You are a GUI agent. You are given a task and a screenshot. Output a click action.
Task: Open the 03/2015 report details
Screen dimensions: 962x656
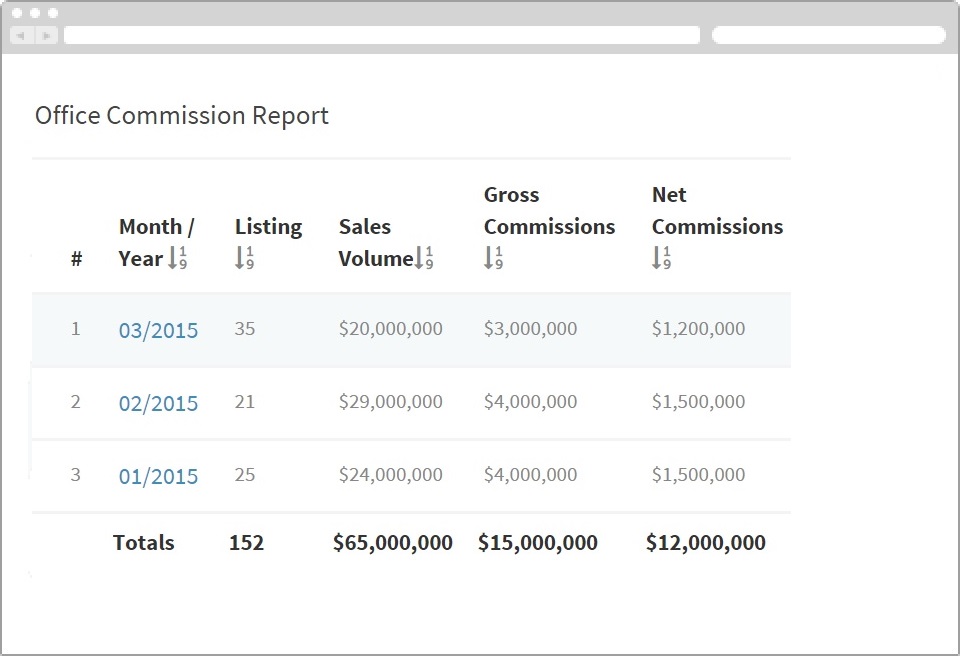pyautogui.click(x=158, y=330)
